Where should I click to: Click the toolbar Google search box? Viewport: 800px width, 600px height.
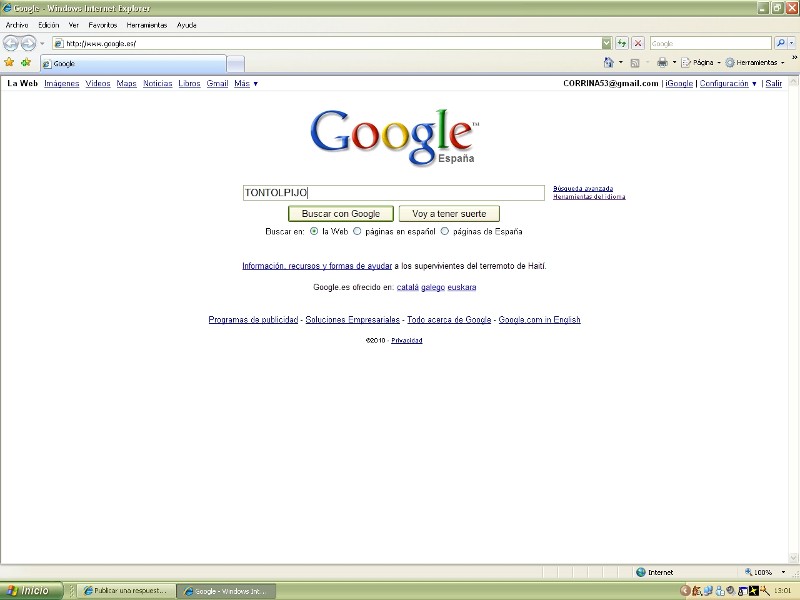pyautogui.click(x=711, y=43)
